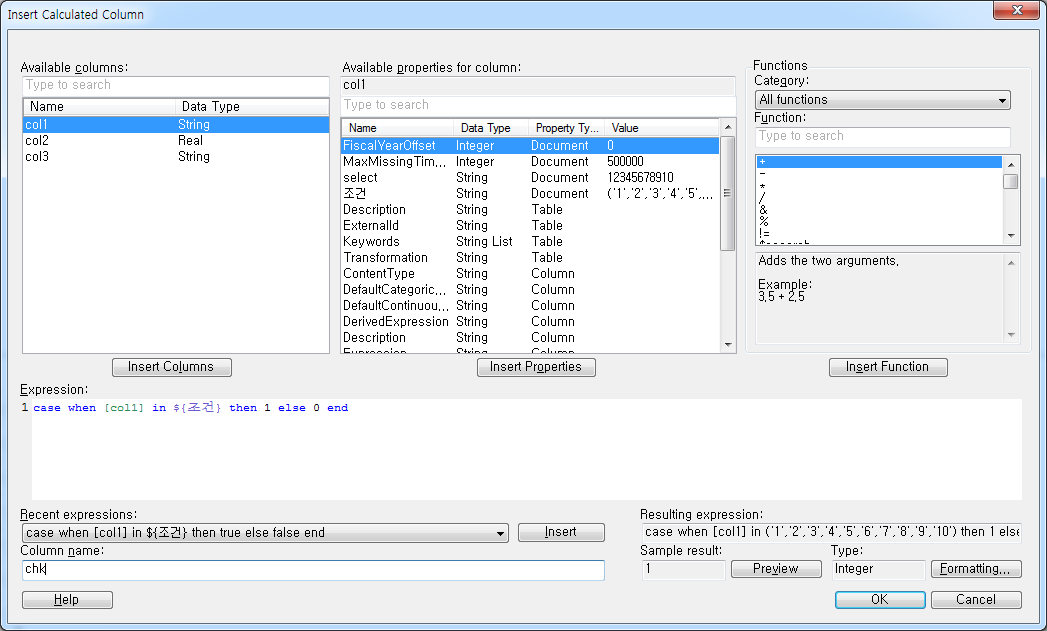Select the & function in the list

click(879, 210)
